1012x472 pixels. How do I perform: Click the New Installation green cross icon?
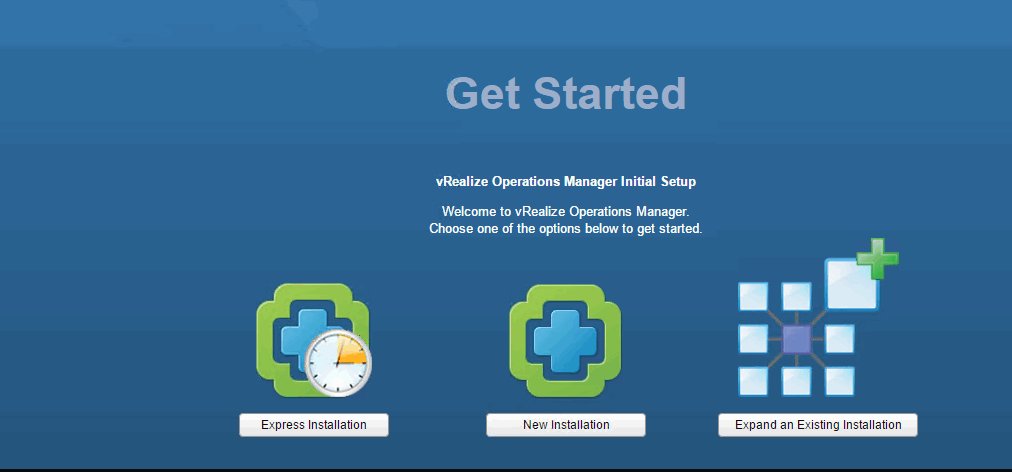tap(565, 340)
